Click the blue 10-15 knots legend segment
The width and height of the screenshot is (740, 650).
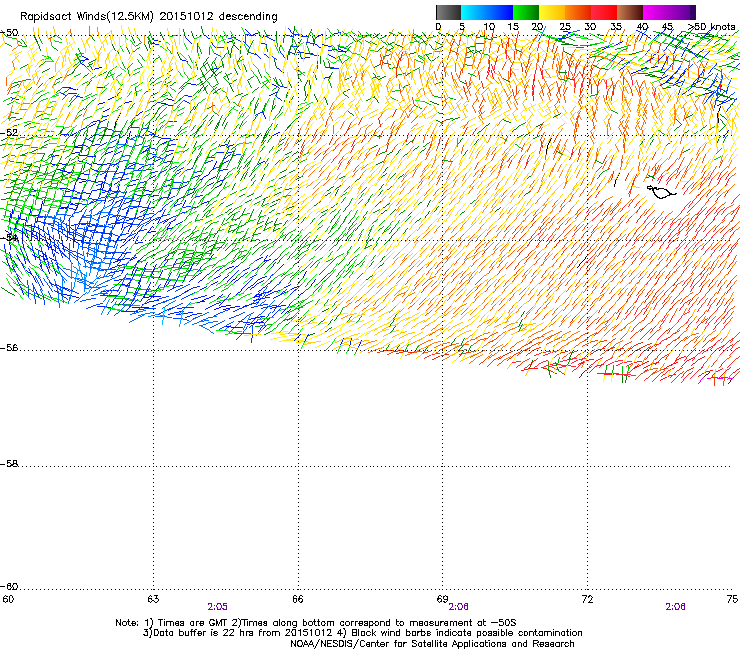(x=500, y=12)
